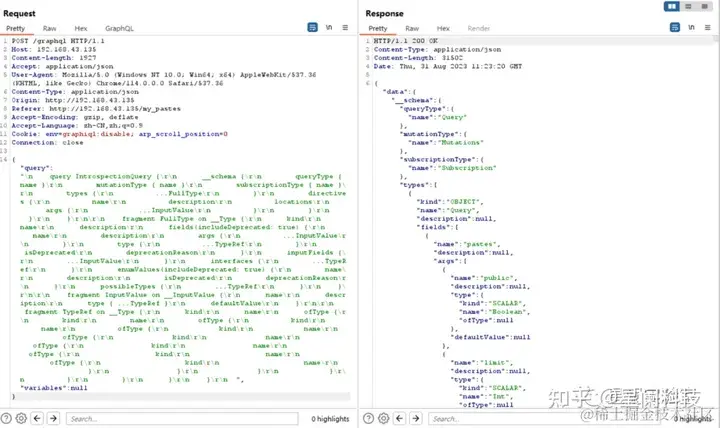Switch to Response Hex tab
Image resolution: width=720 pixels, height=428 pixels.
click(443, 28)
